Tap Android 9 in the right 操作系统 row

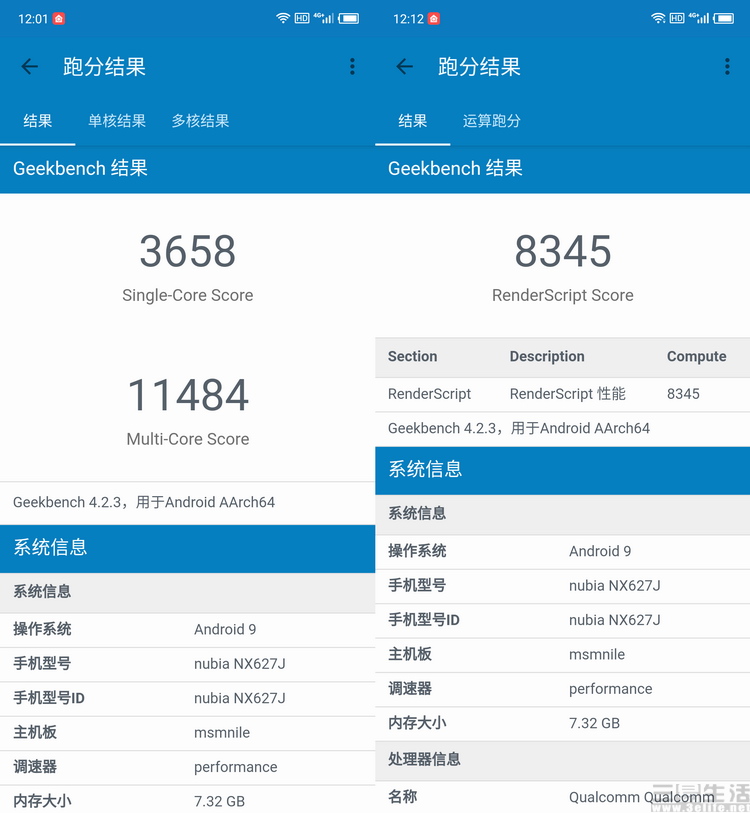coord(600,551)
